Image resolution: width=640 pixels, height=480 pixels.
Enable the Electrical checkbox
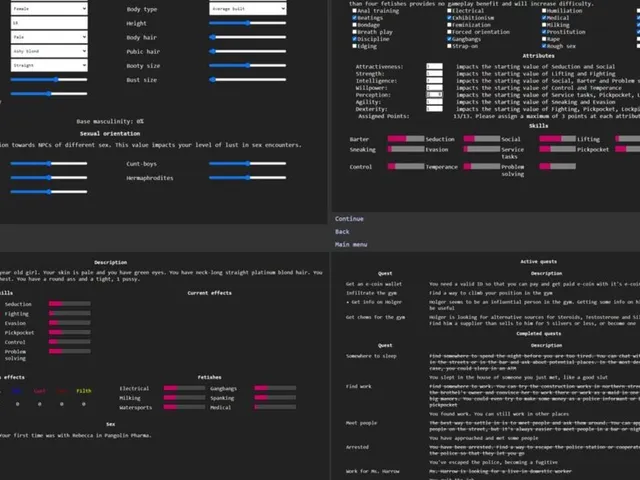449,11
